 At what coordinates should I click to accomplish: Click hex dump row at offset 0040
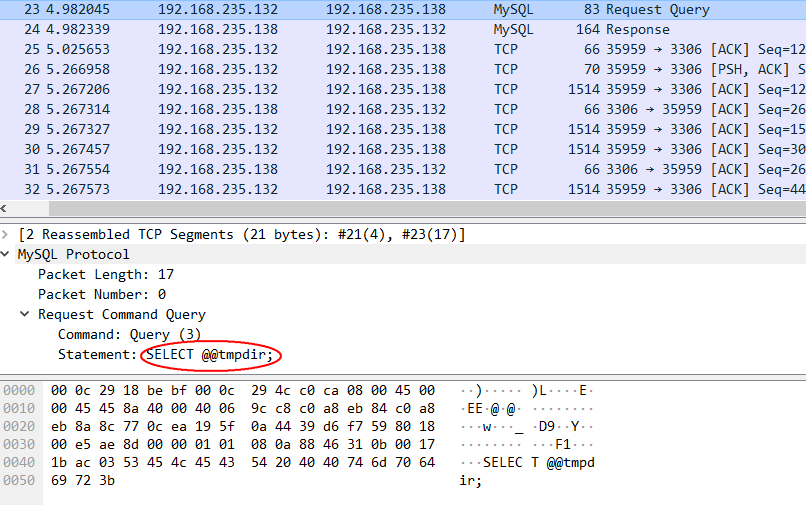tap(242, 463)
